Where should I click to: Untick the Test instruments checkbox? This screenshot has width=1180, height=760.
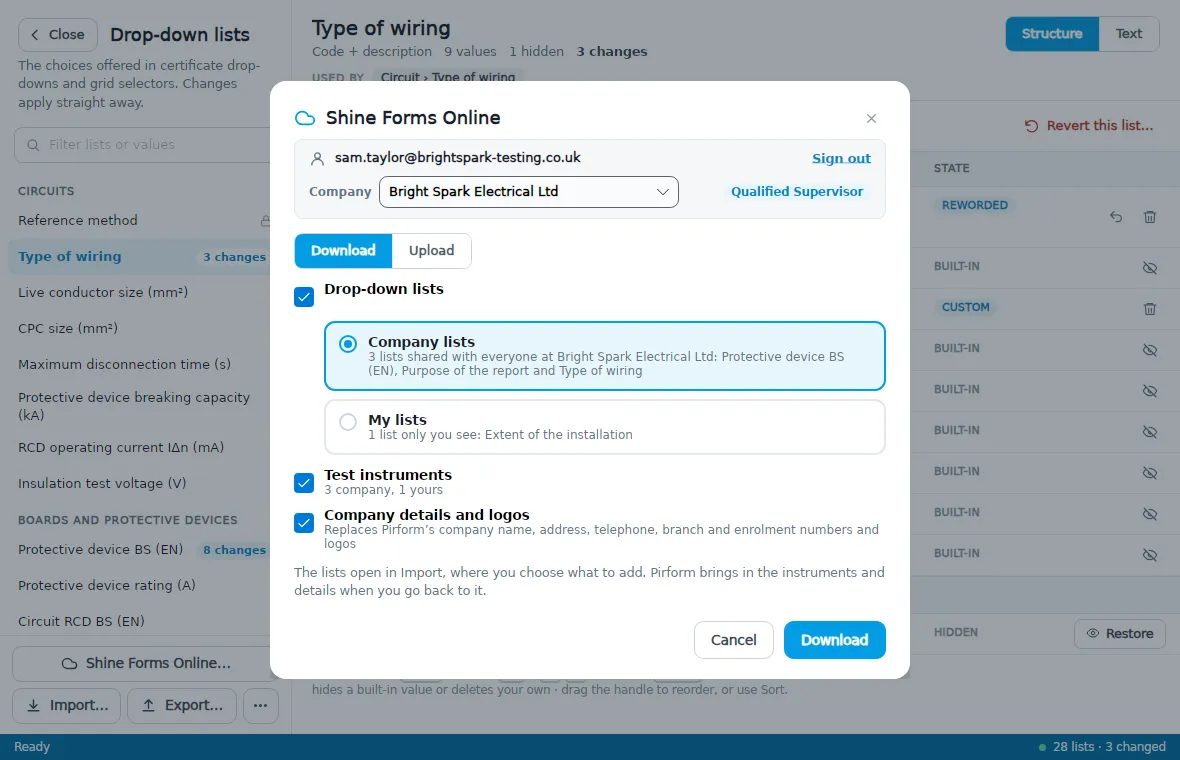click(304, 482)
